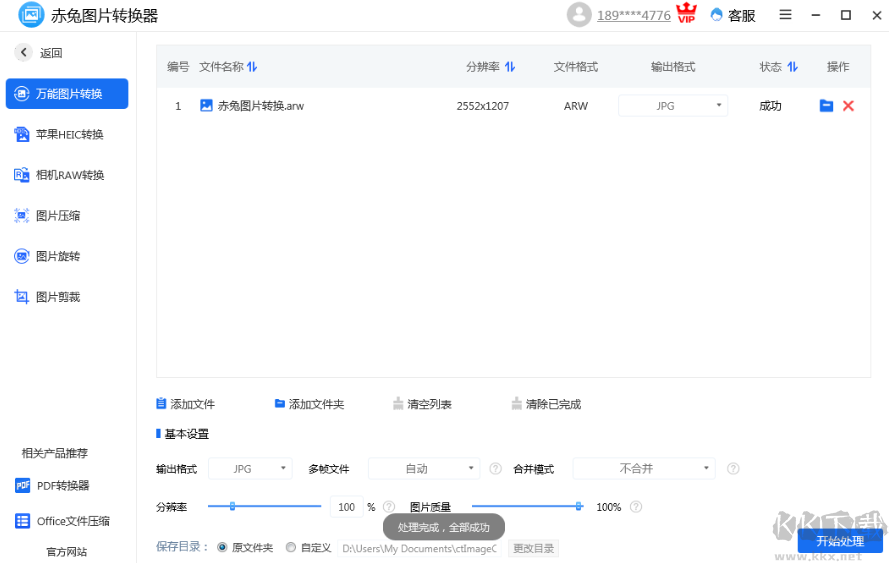Click the 分辨率 percentage input field

[346, 508]
